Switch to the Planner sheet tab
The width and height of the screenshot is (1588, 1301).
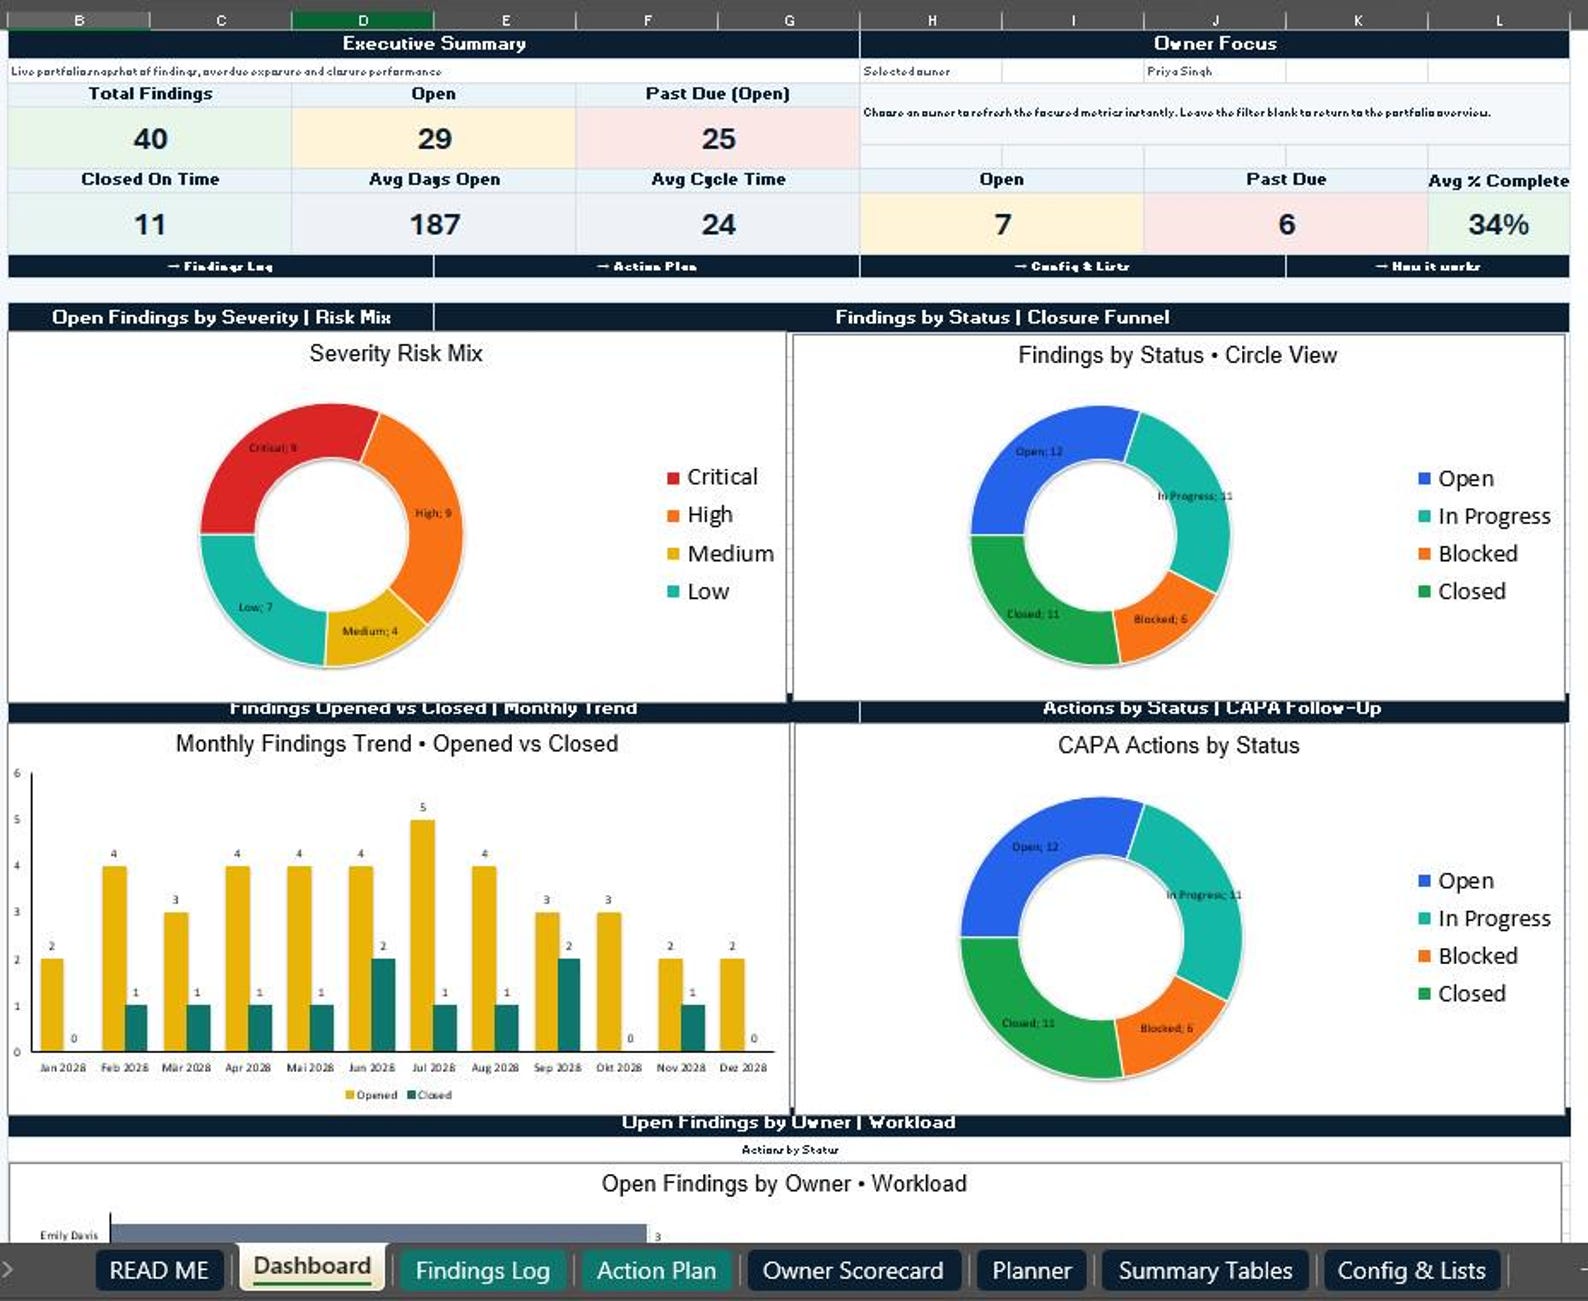pos(1031,1270)
